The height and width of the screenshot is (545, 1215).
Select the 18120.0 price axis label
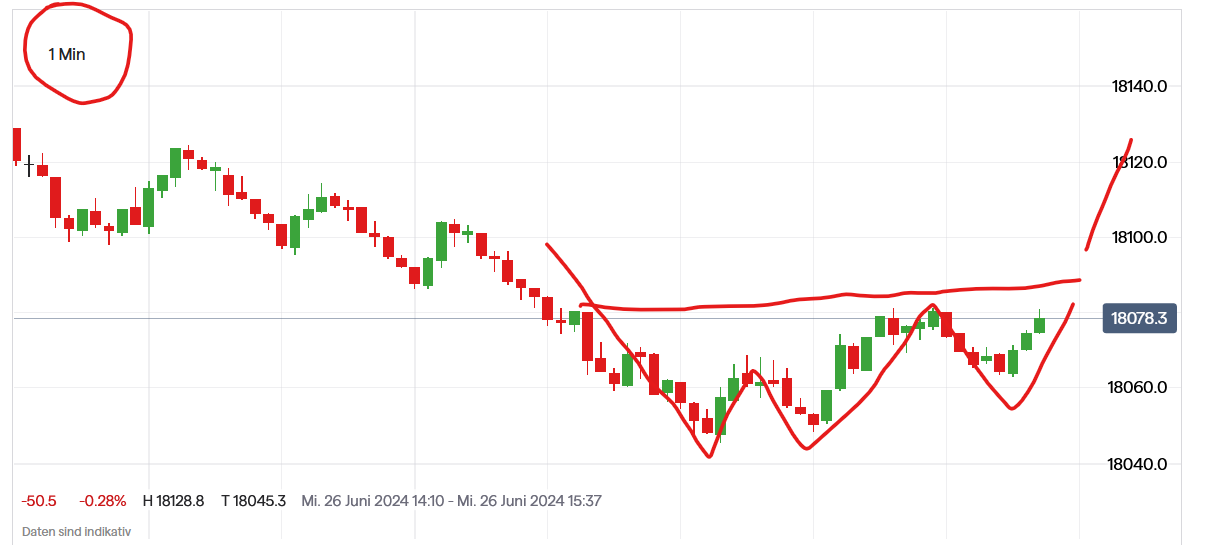[1140, 162]
